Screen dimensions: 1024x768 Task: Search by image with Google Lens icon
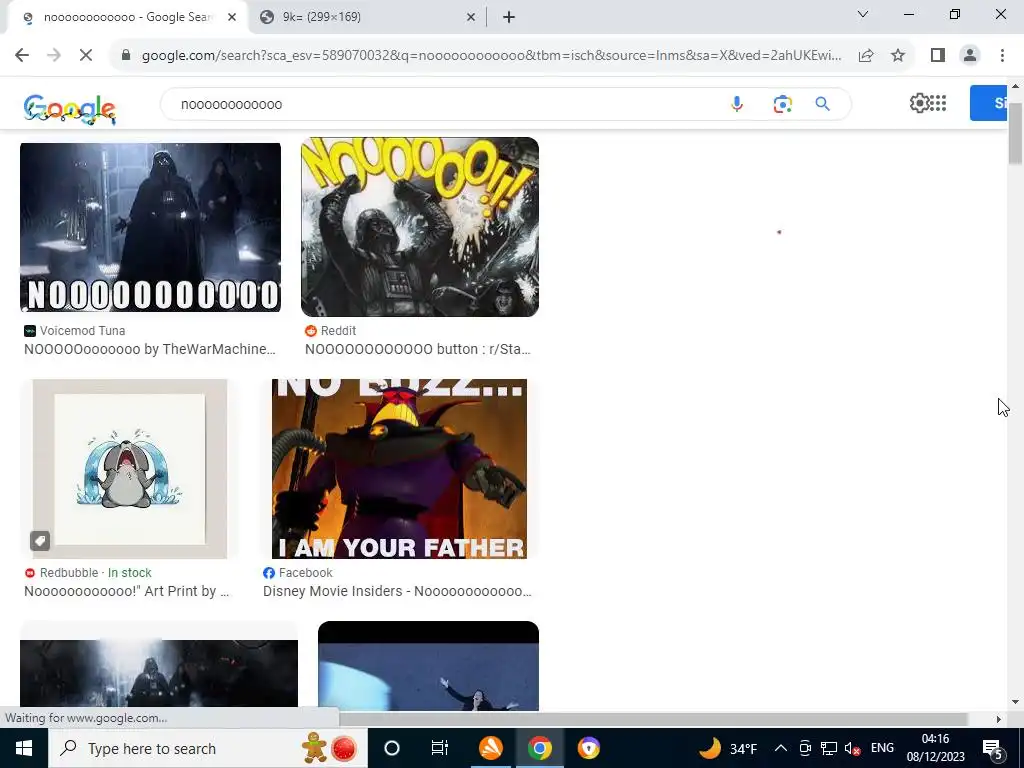pyautogui.click(x=782, y=104)
